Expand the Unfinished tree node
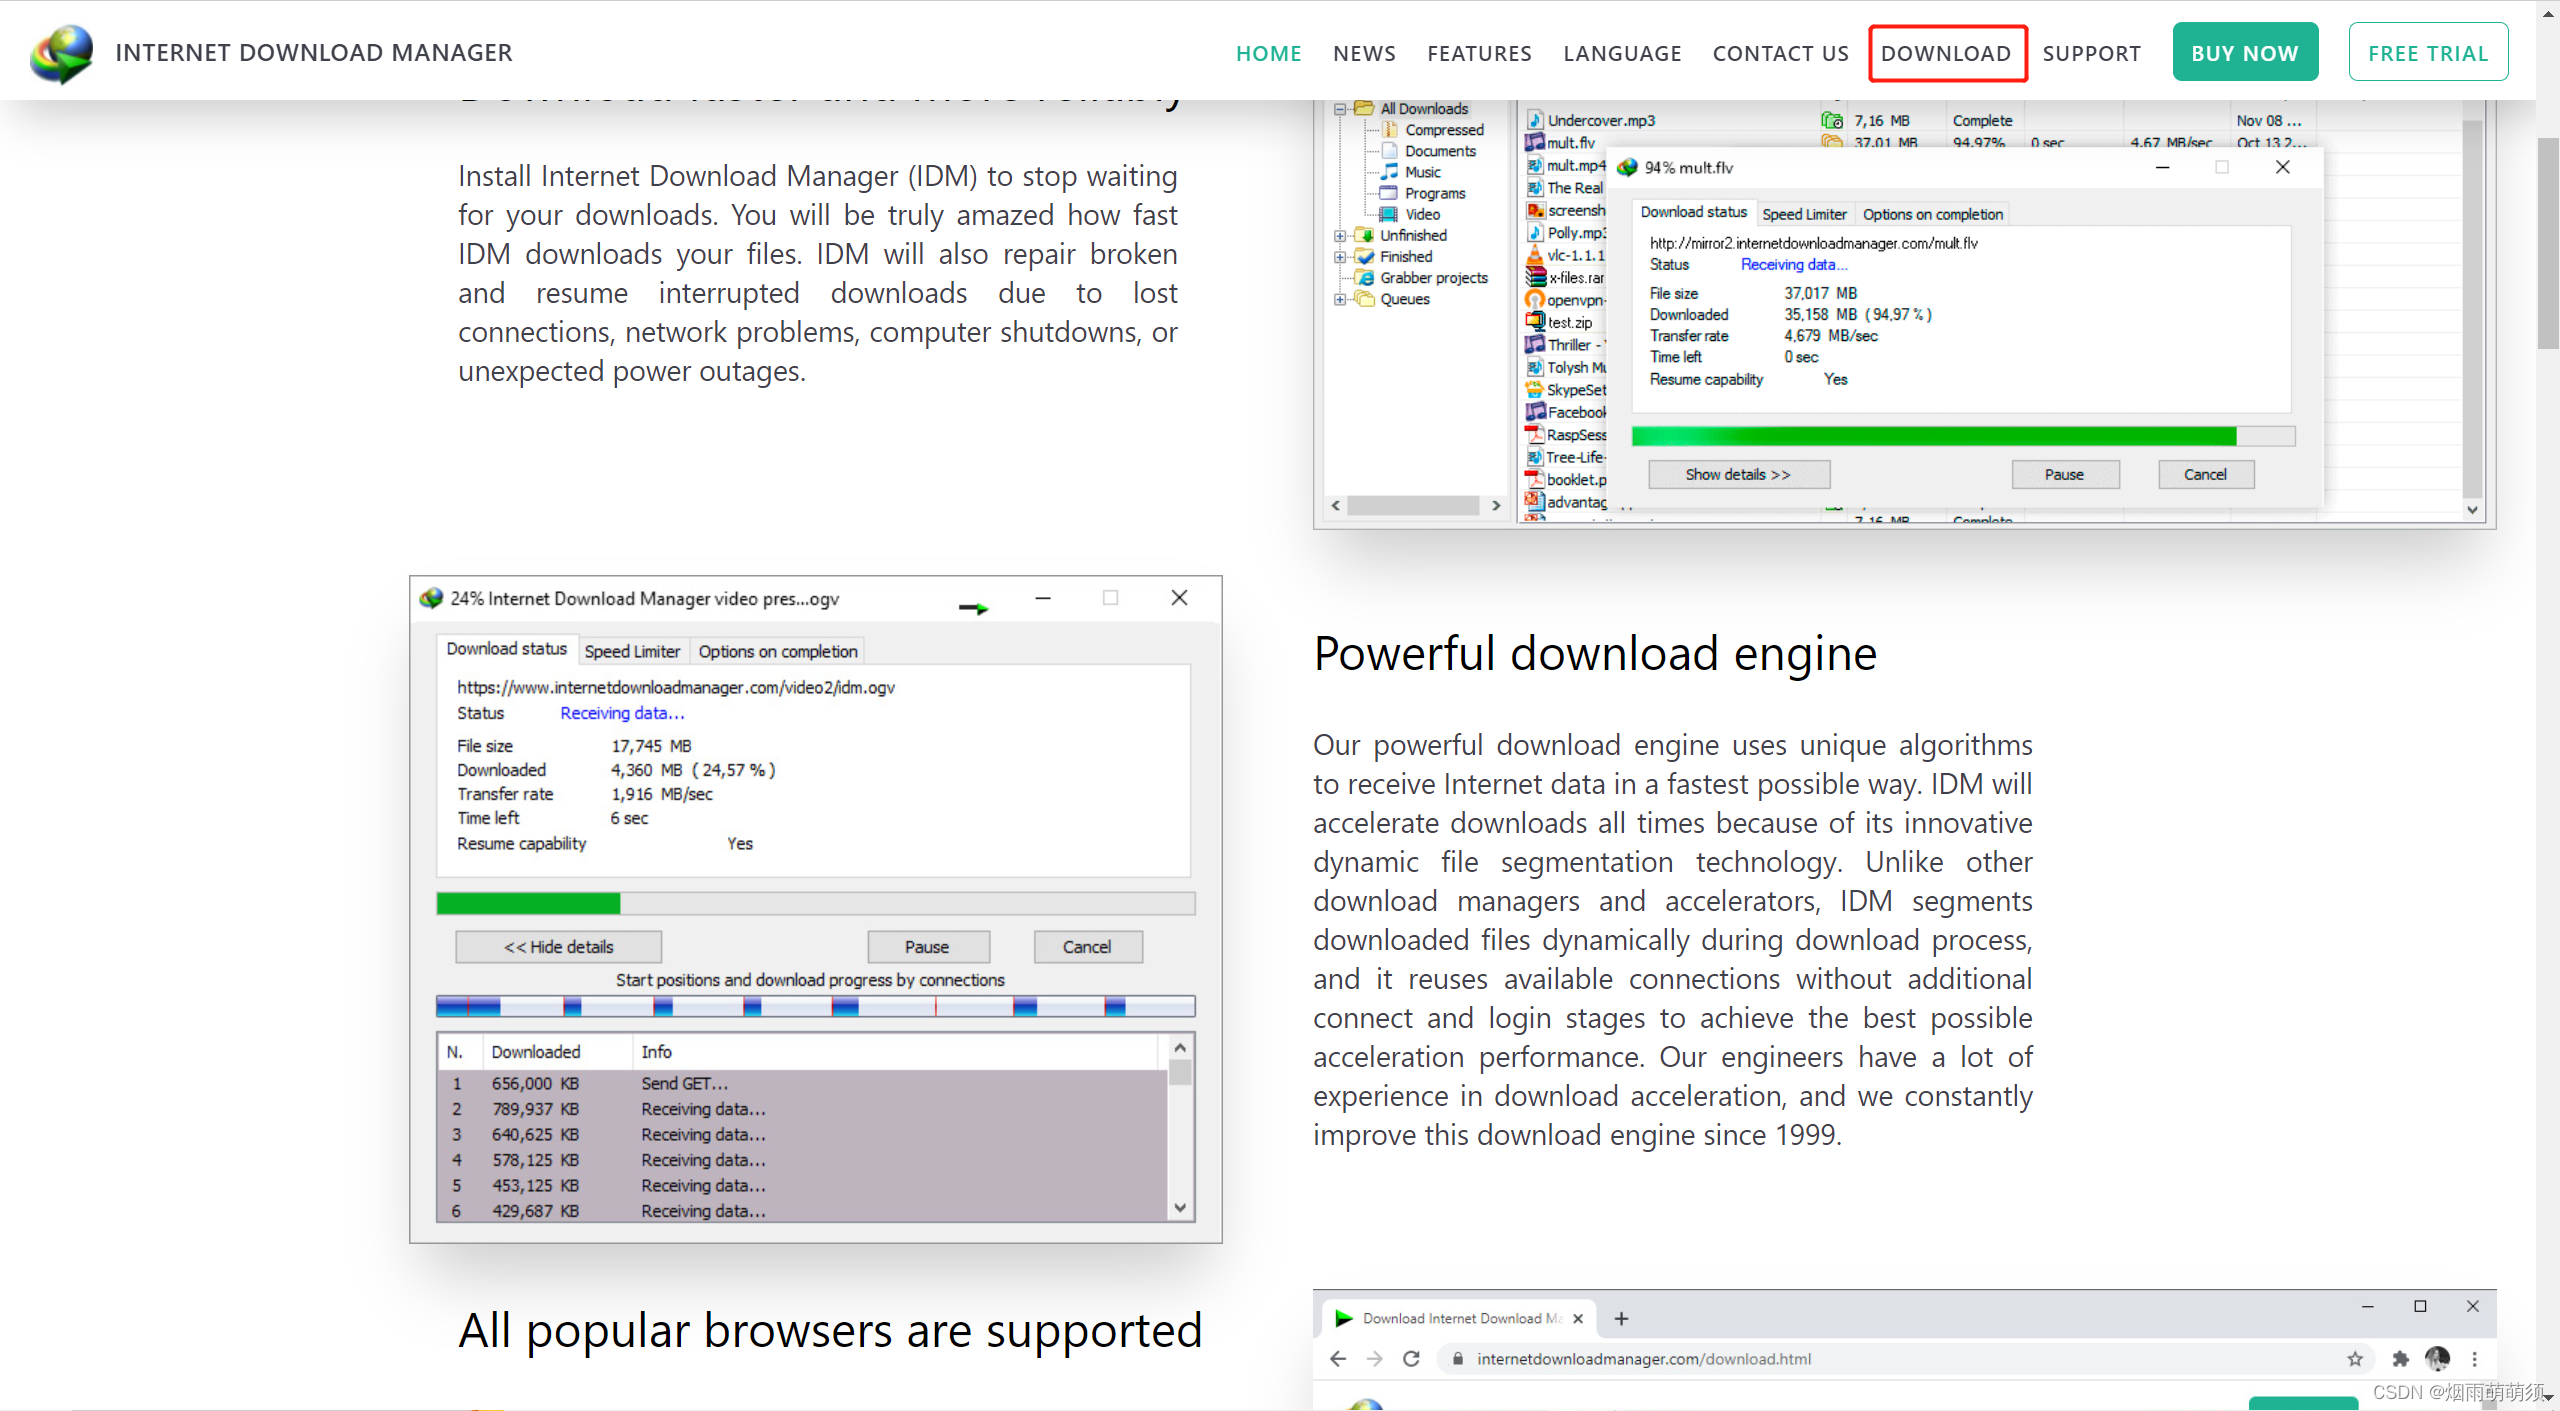Viewport: 2560px width, 1411px height. coord(1340,236)
